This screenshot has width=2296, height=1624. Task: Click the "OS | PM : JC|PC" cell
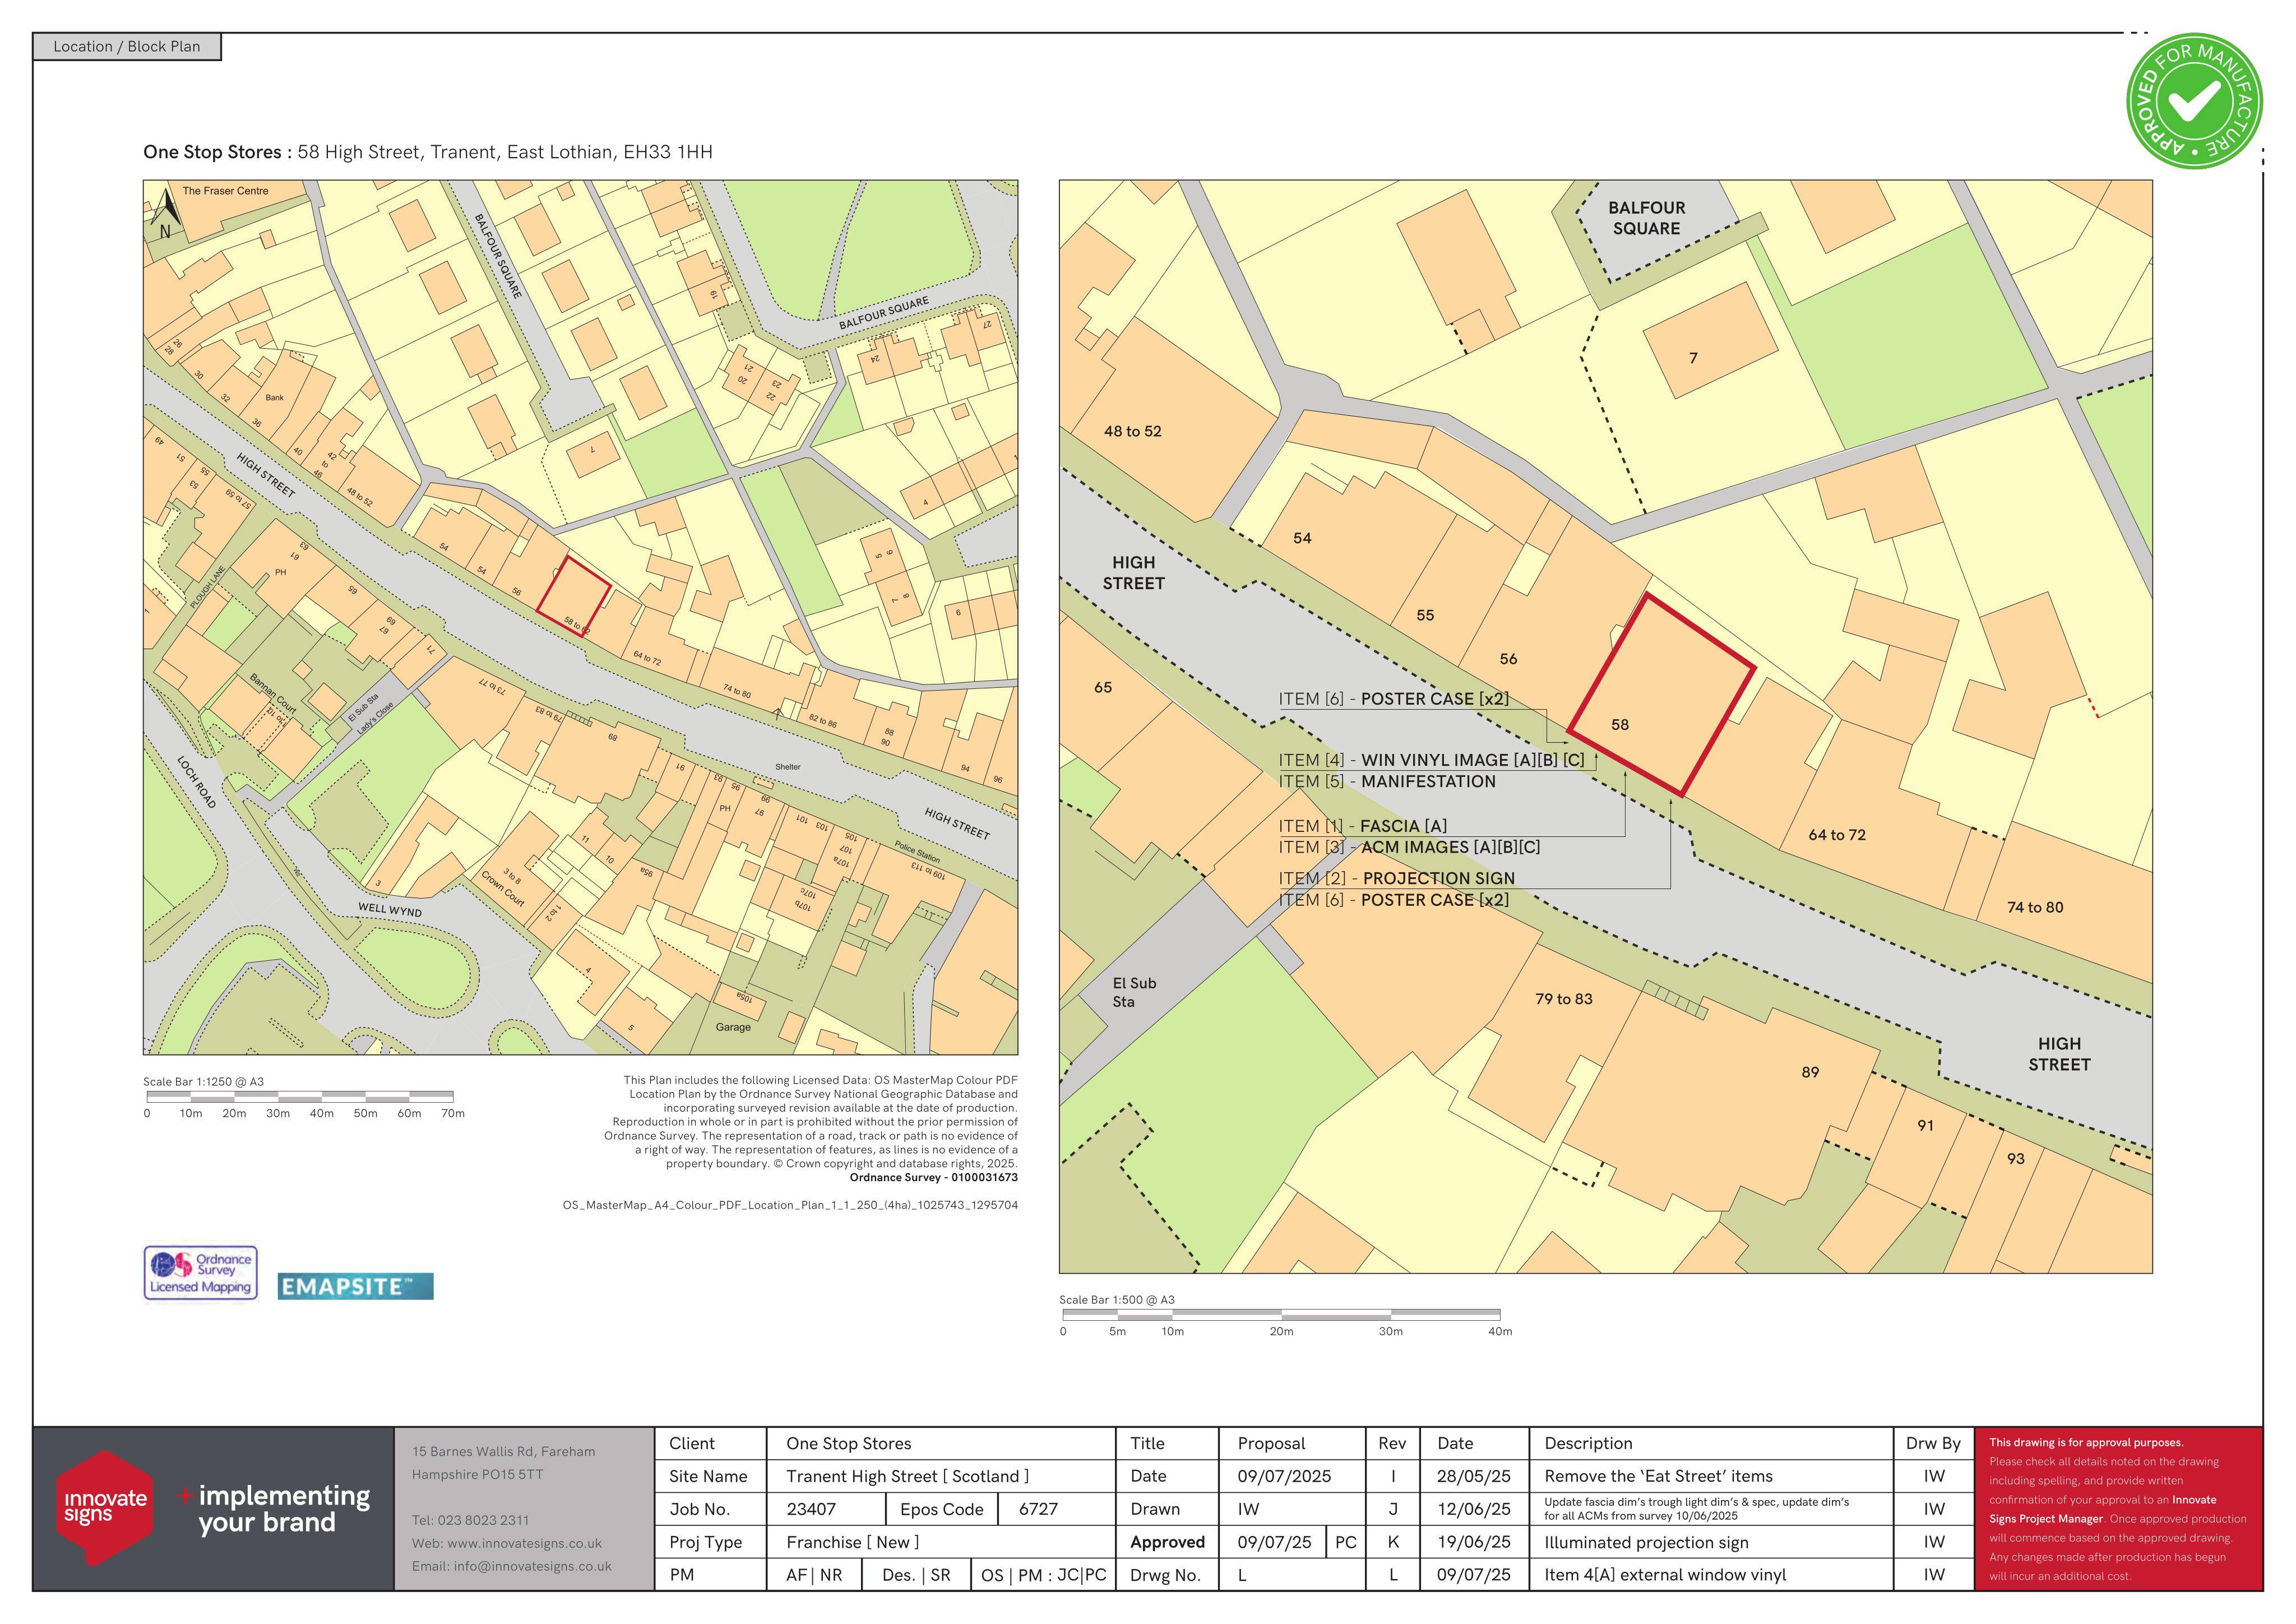click(x=1043, y=1575)
